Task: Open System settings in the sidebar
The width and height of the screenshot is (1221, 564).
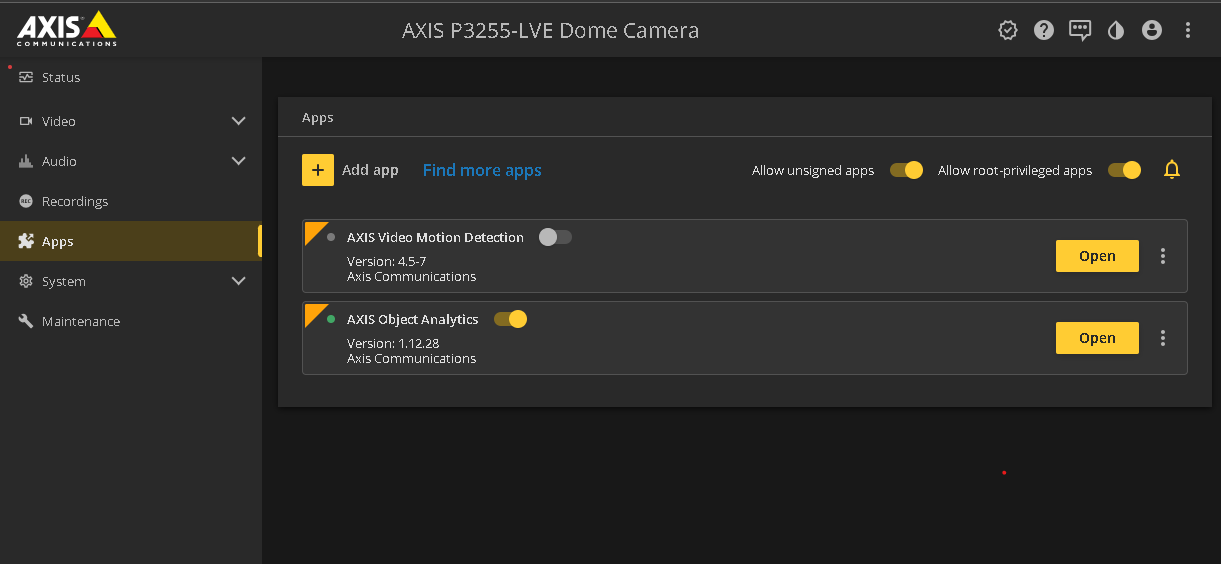Action: [131, 281]
